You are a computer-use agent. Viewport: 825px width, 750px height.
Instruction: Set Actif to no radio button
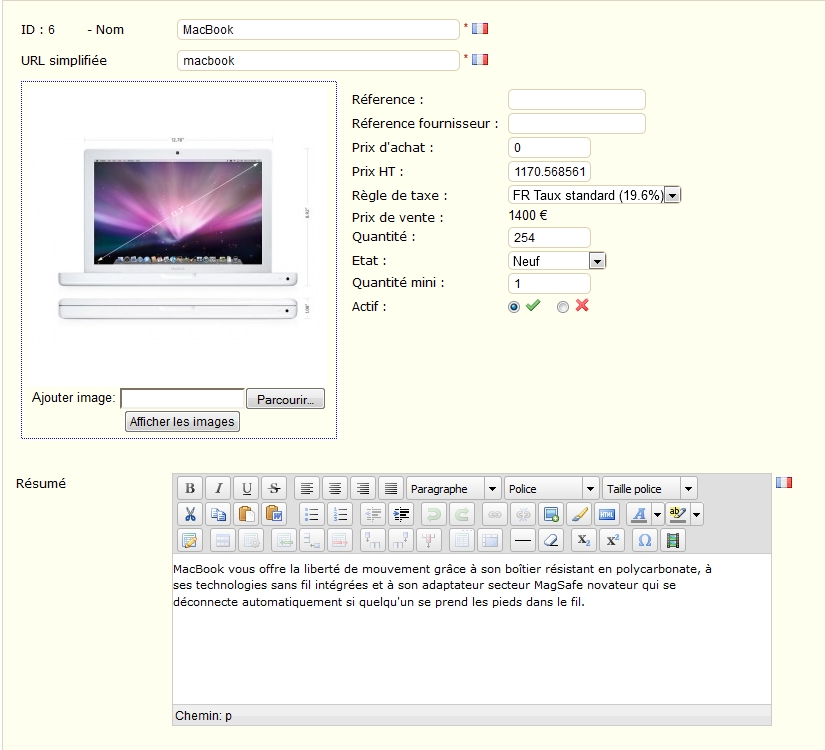pyautogui.click(x=563, y=307)
